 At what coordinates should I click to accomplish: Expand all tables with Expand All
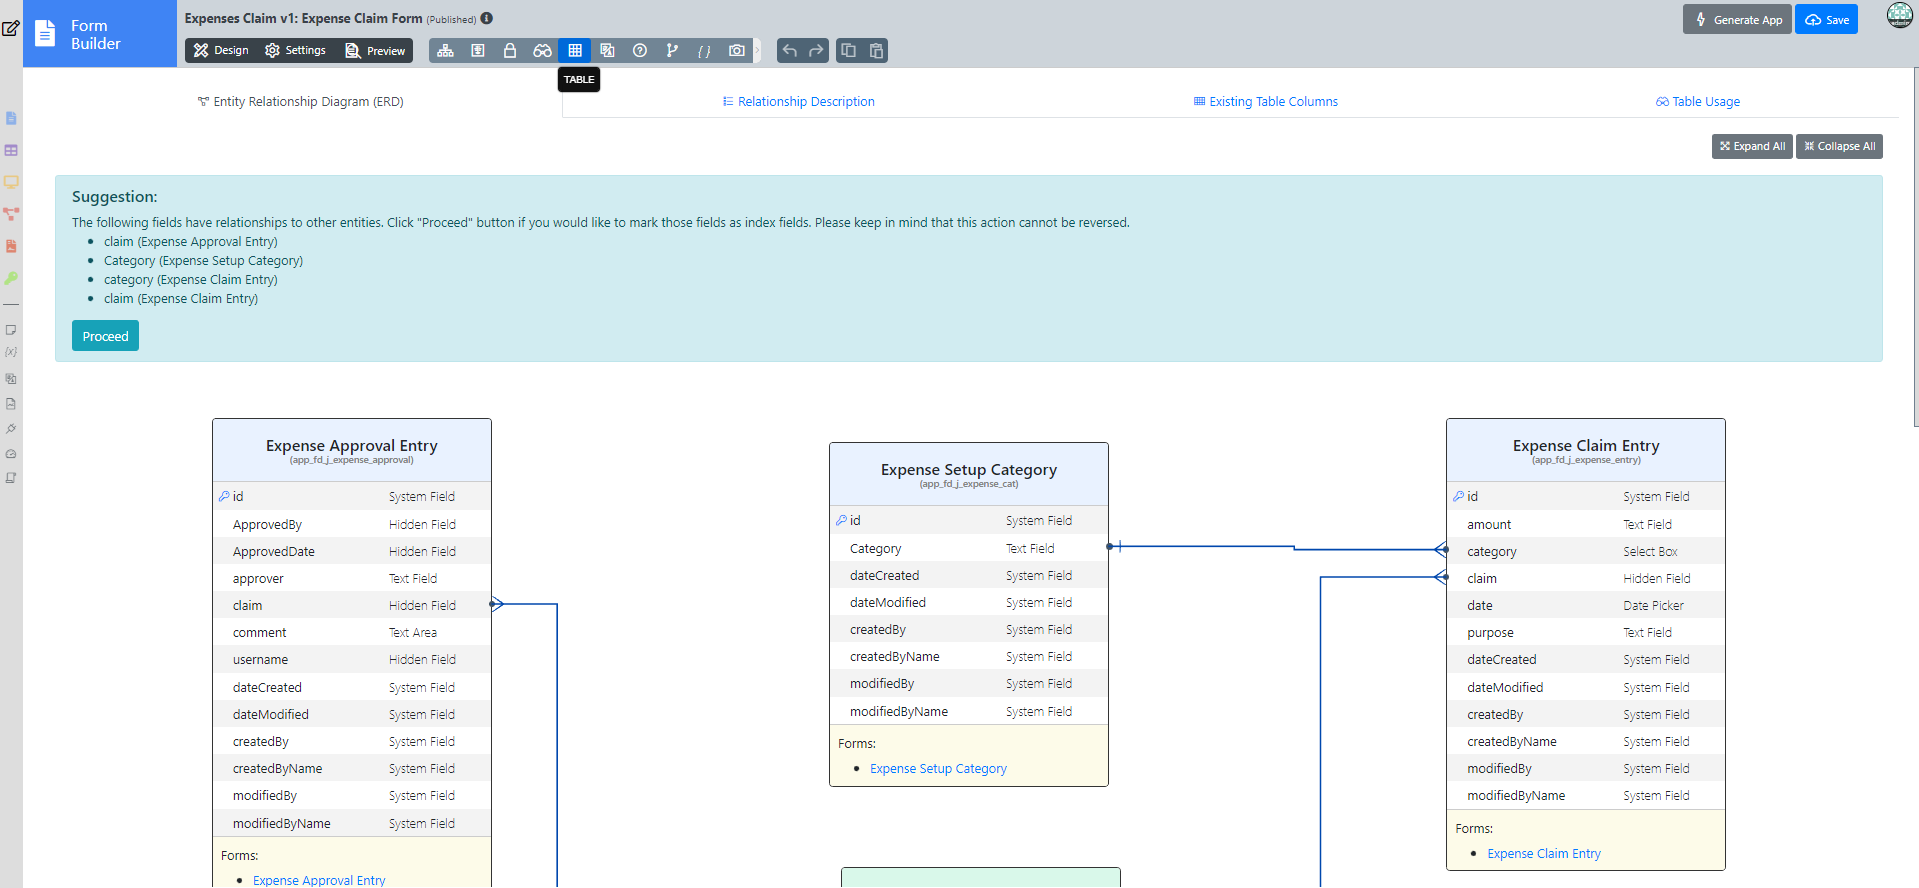[x=1752, y=146]
